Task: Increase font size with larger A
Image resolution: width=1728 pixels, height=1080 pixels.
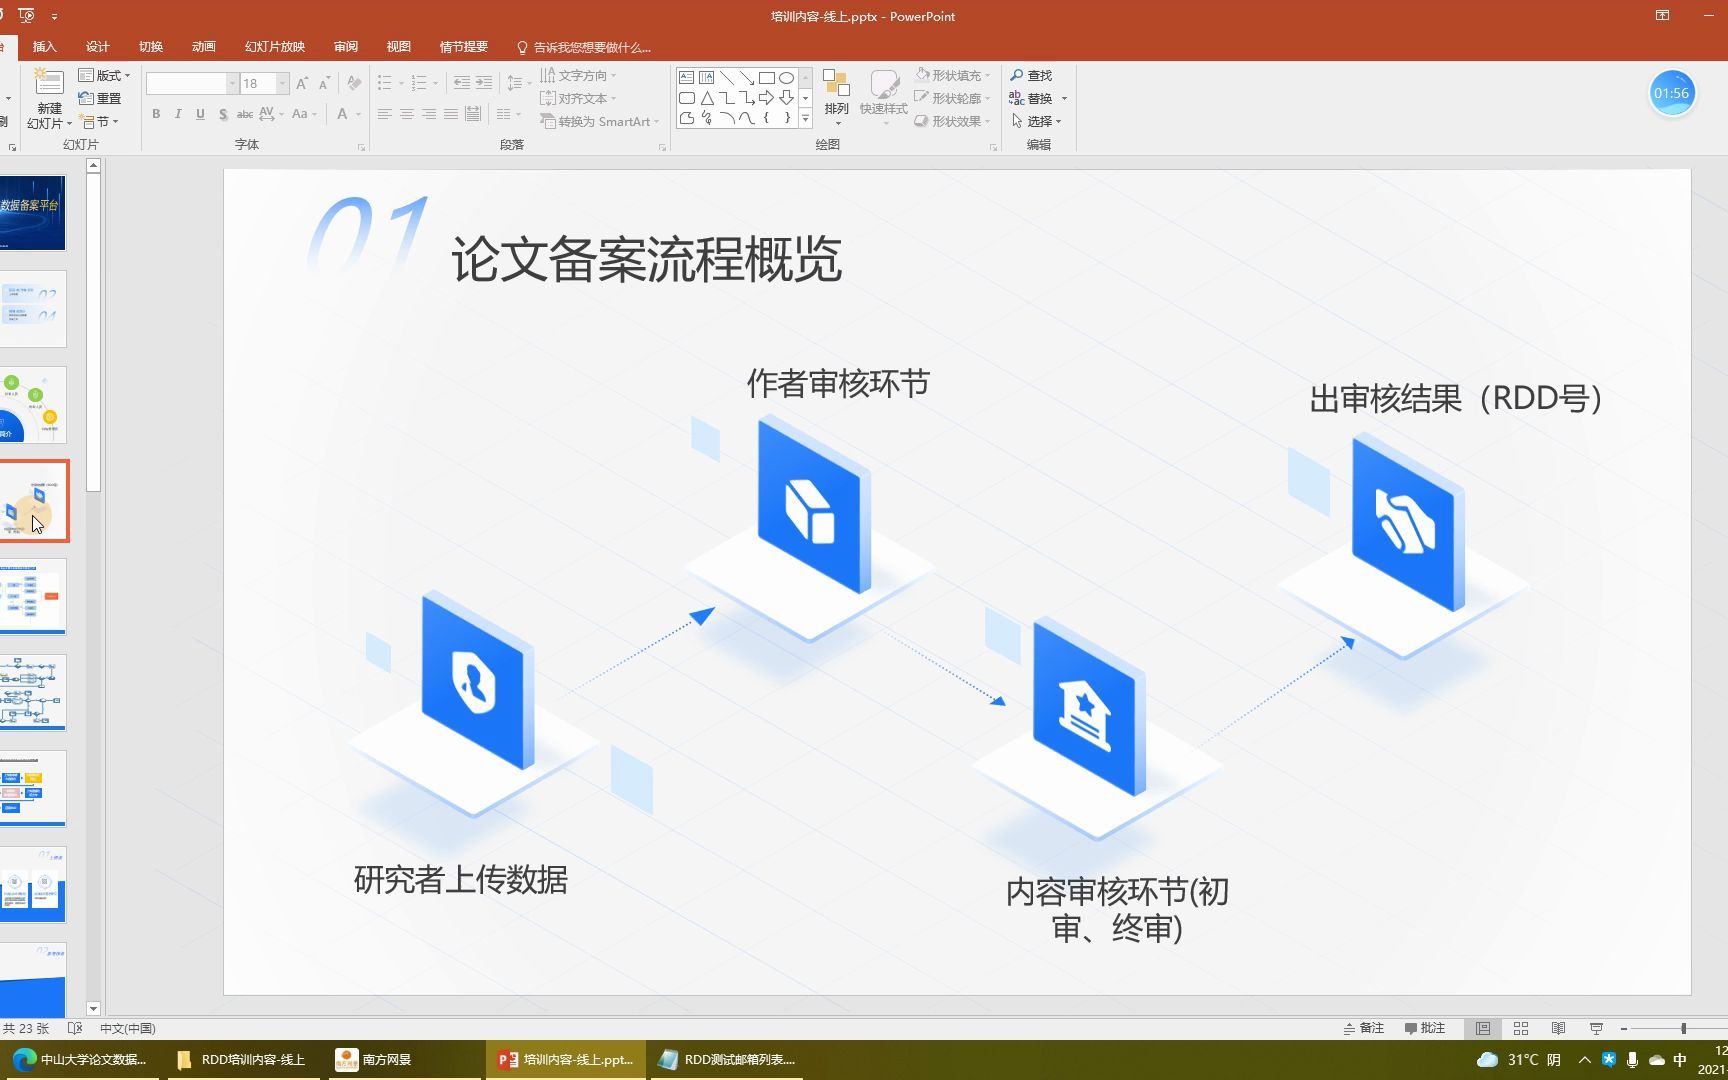Action: pos(302,84)
